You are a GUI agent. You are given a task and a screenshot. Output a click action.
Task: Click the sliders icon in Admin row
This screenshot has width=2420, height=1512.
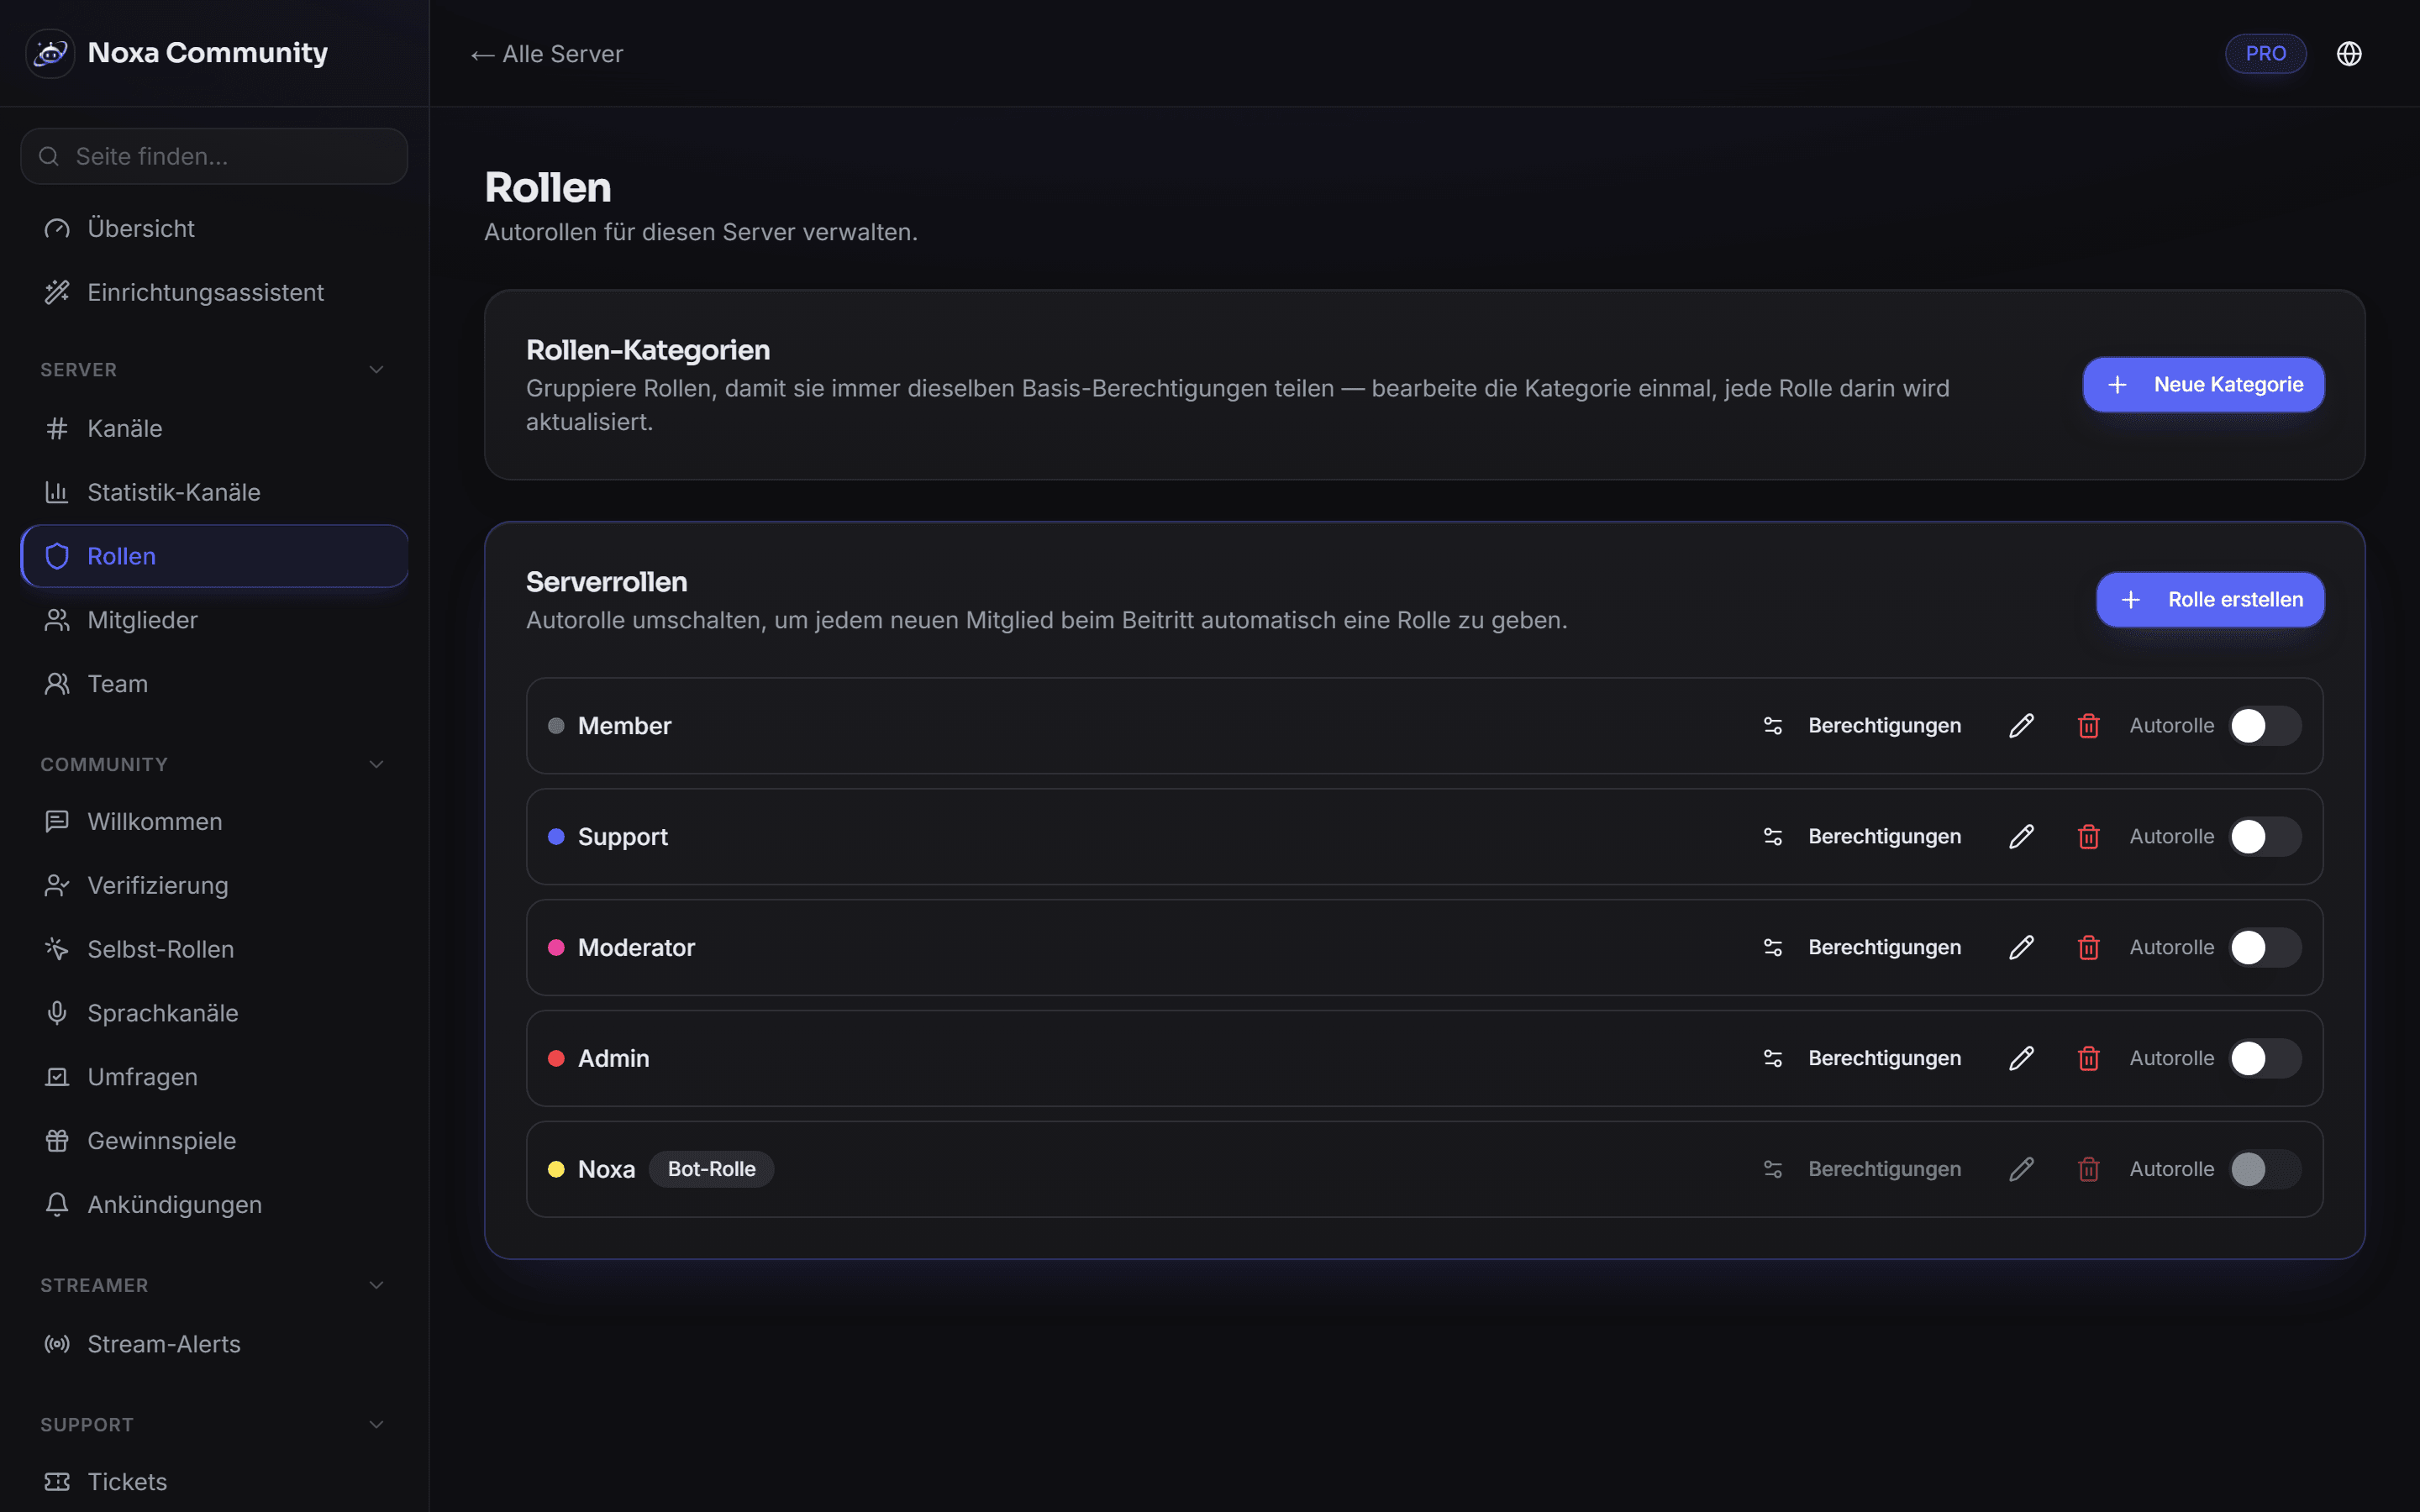[x=1773, y=1058]
